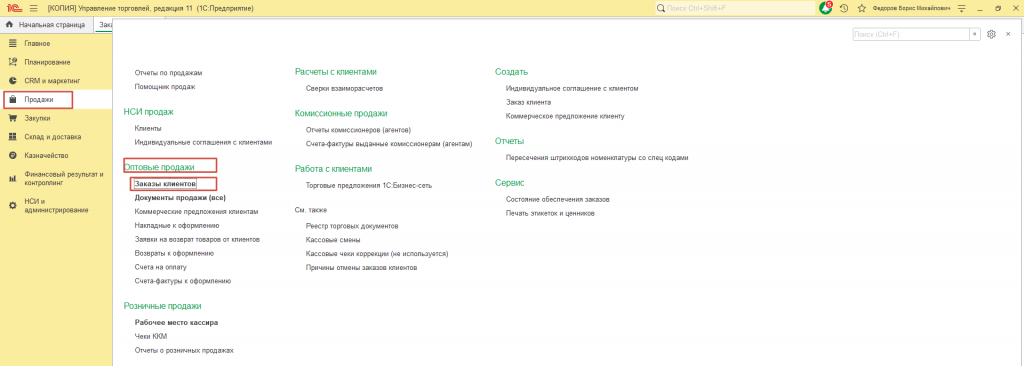This screenshot has height=366, width=1024.
Task: Focus the menu search field Ctrl+F
Action: [911, 34]
